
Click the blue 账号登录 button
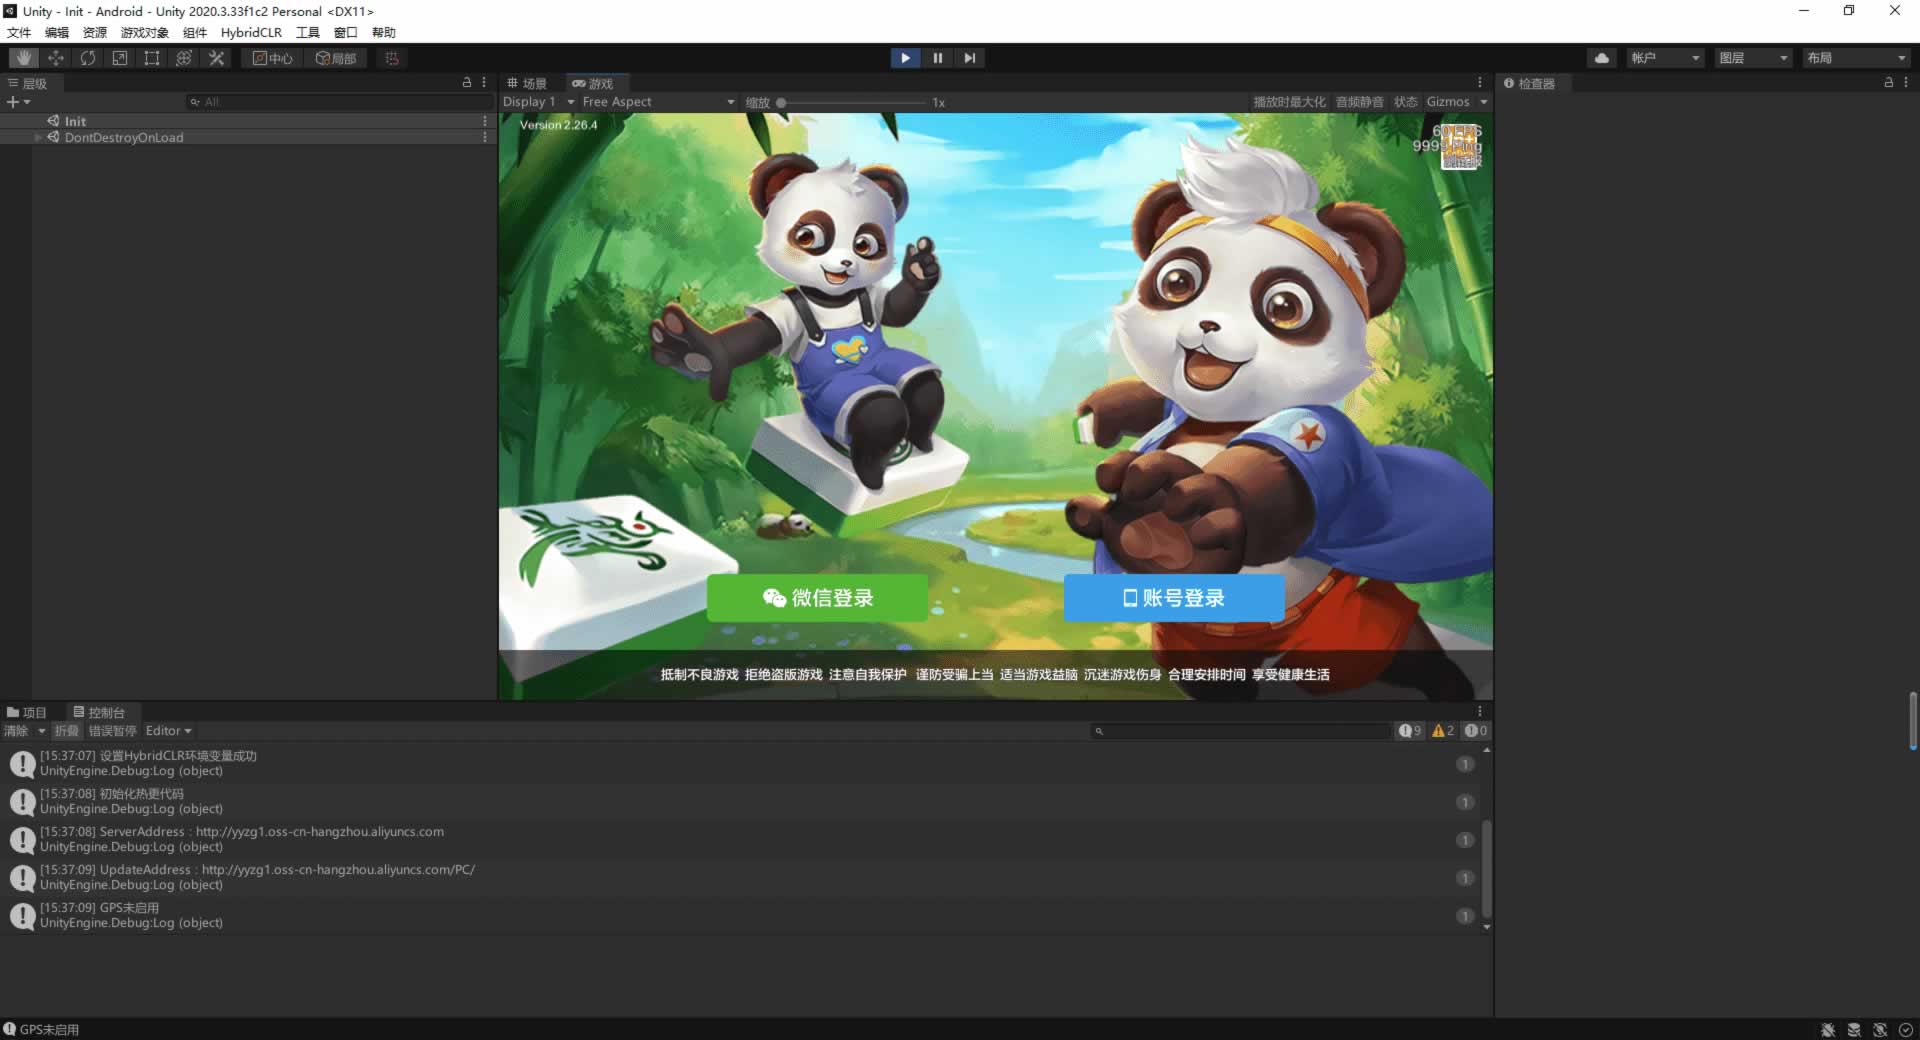coord(1174,598)
